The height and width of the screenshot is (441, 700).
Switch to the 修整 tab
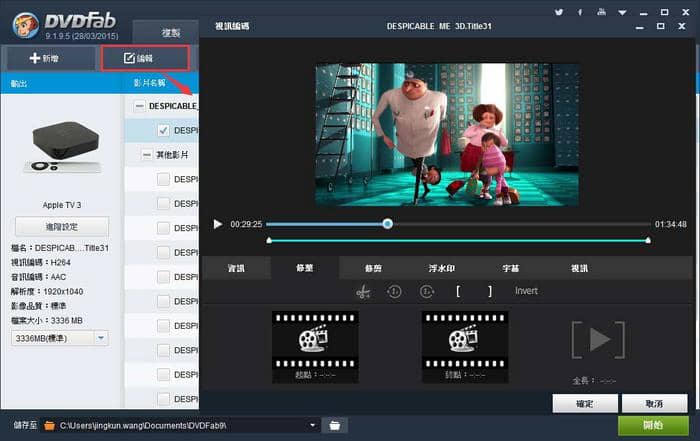click(x=304, y=268)
